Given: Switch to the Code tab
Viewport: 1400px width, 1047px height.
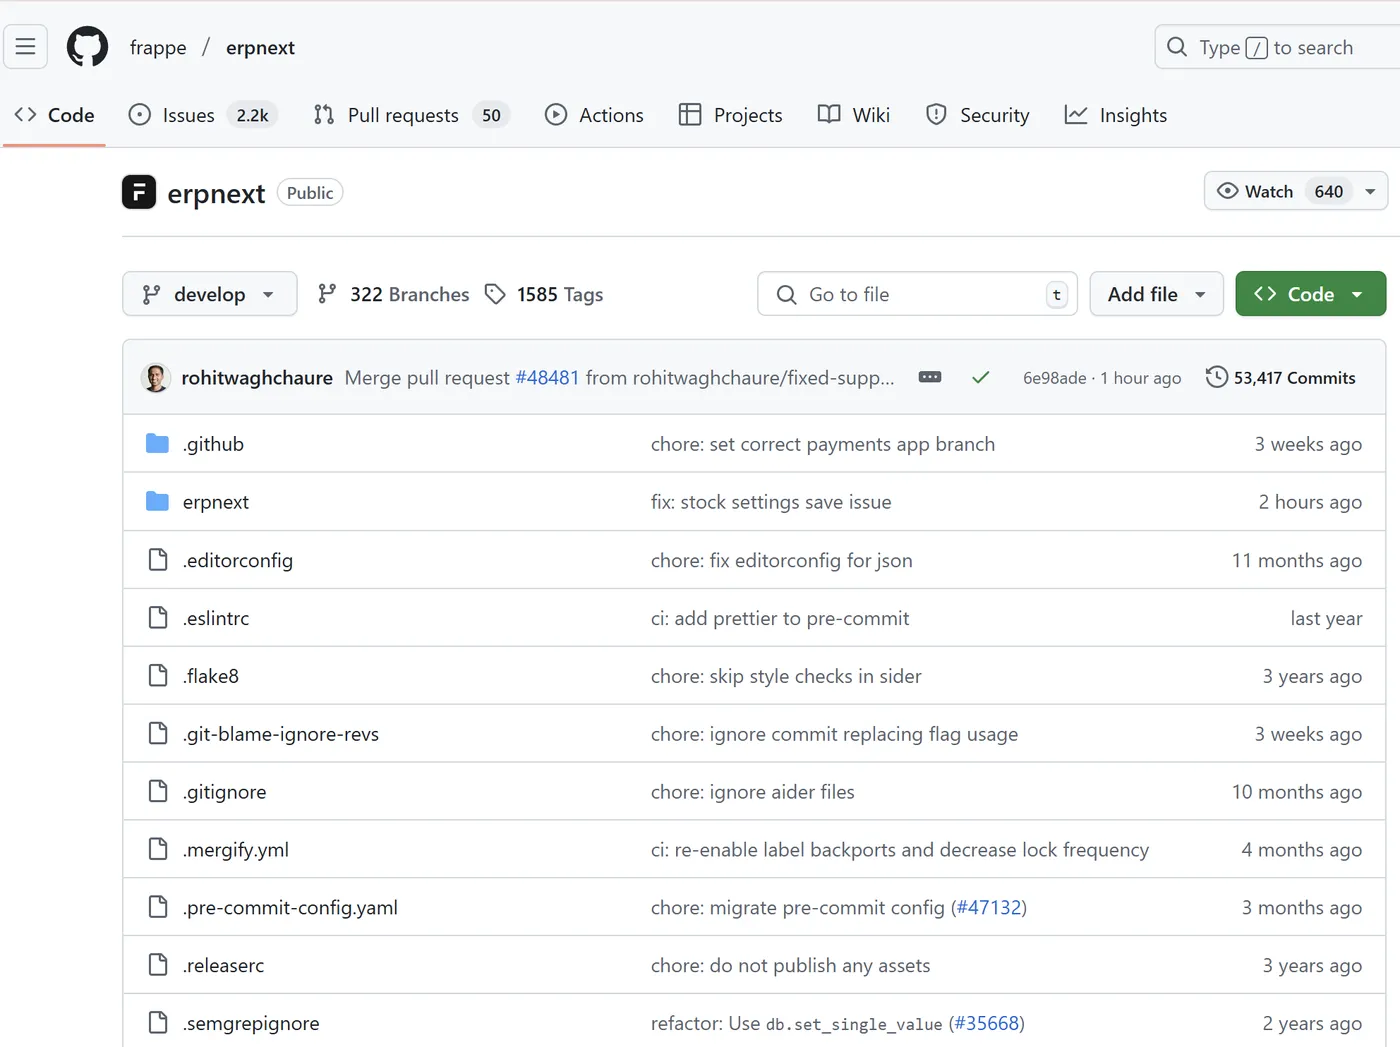Looking at the screenshot, I should click(55, 115).
